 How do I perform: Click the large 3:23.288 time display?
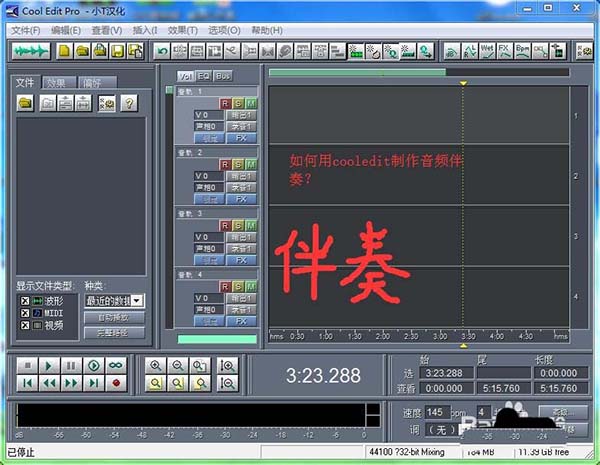click(x=323, y=375)
